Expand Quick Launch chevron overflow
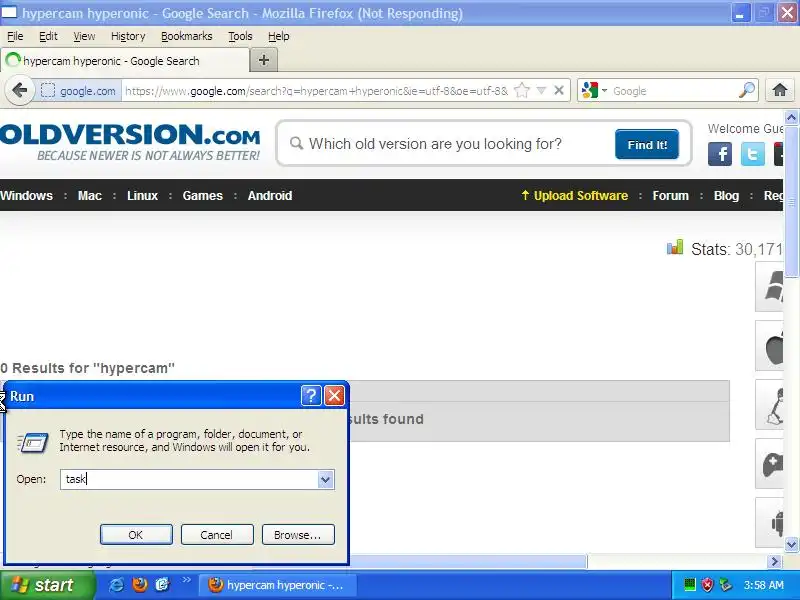 click(186, 580)
